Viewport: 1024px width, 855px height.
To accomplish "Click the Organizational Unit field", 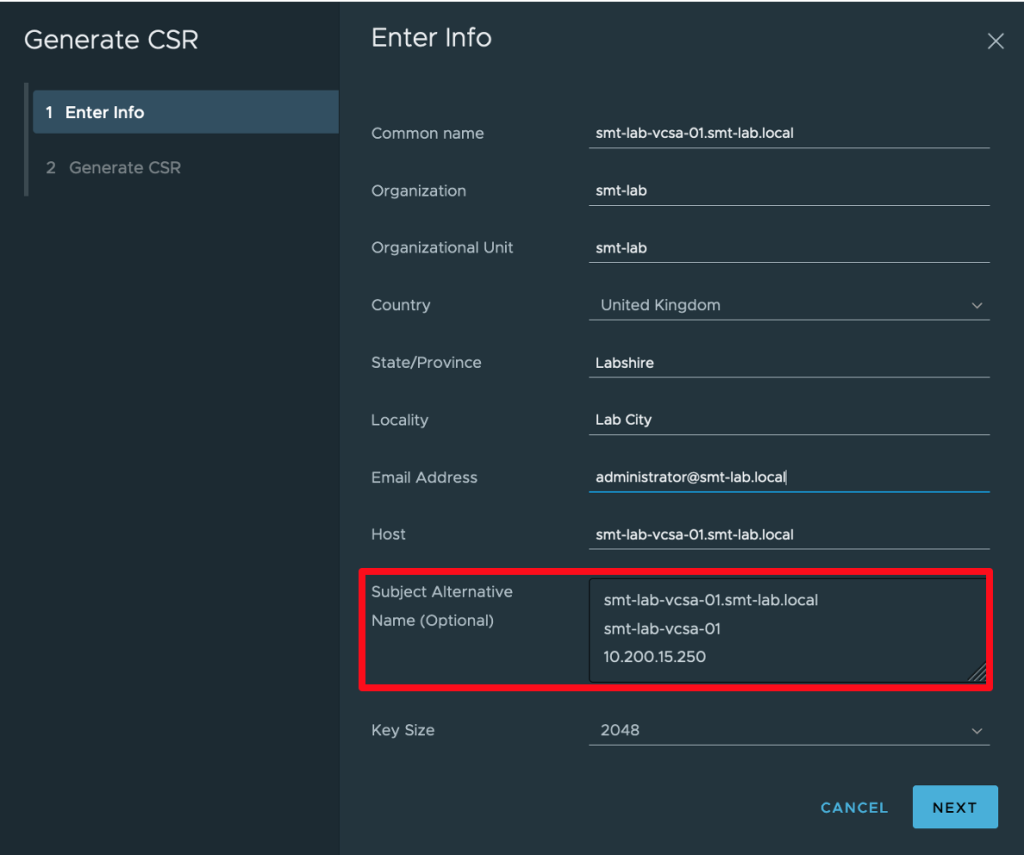I will point(788,248).
